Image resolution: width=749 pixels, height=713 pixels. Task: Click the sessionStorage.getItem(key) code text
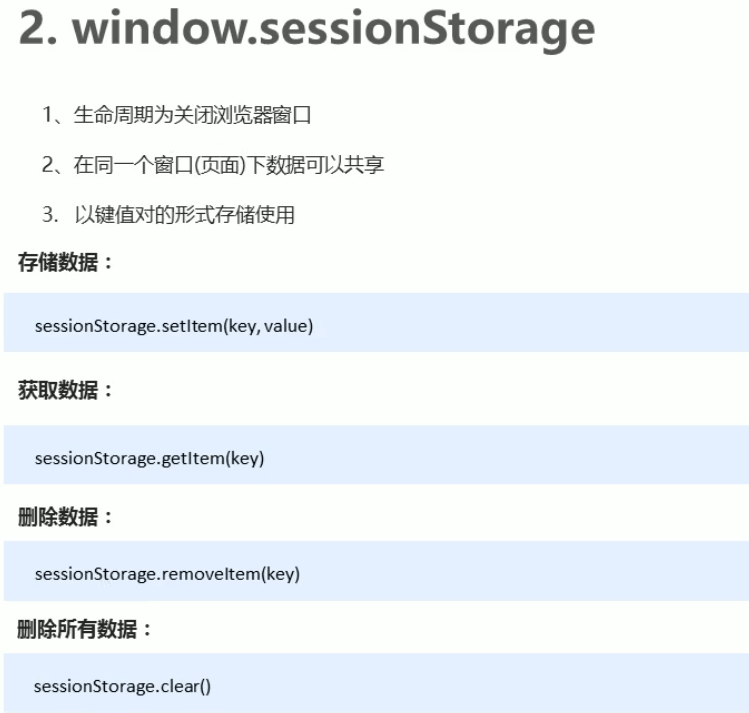coord(150,458)
